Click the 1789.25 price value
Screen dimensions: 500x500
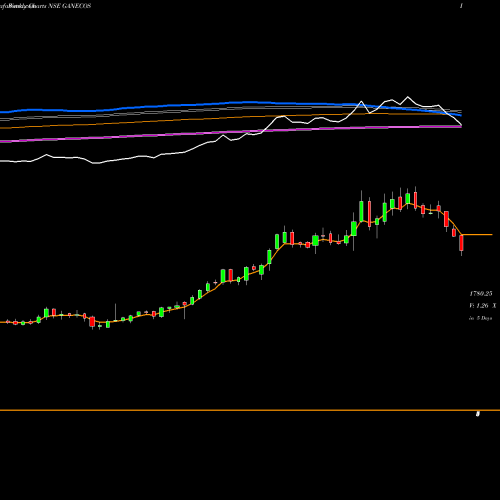click(481, 294)
